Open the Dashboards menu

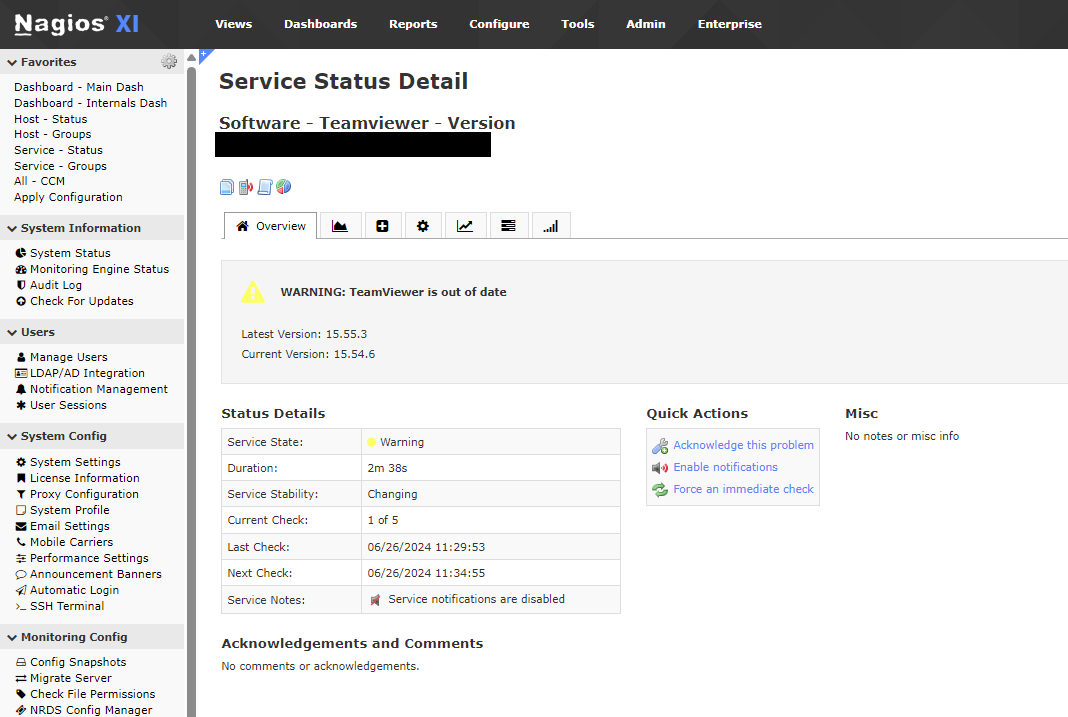coord(320,24)
